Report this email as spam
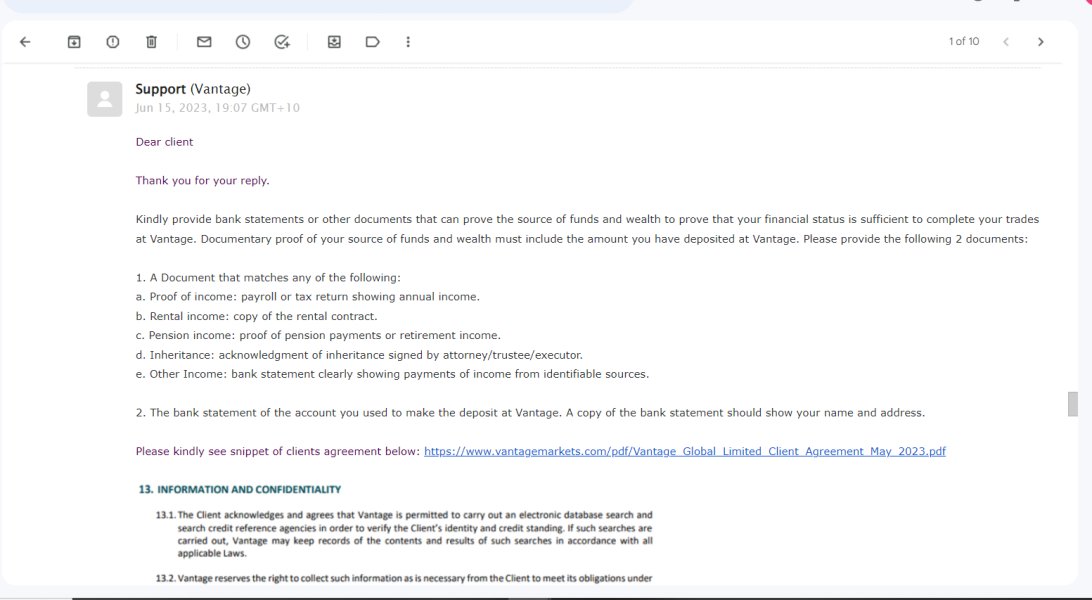The height and width of the screenshot is (600, 1092). pos(113,42)
